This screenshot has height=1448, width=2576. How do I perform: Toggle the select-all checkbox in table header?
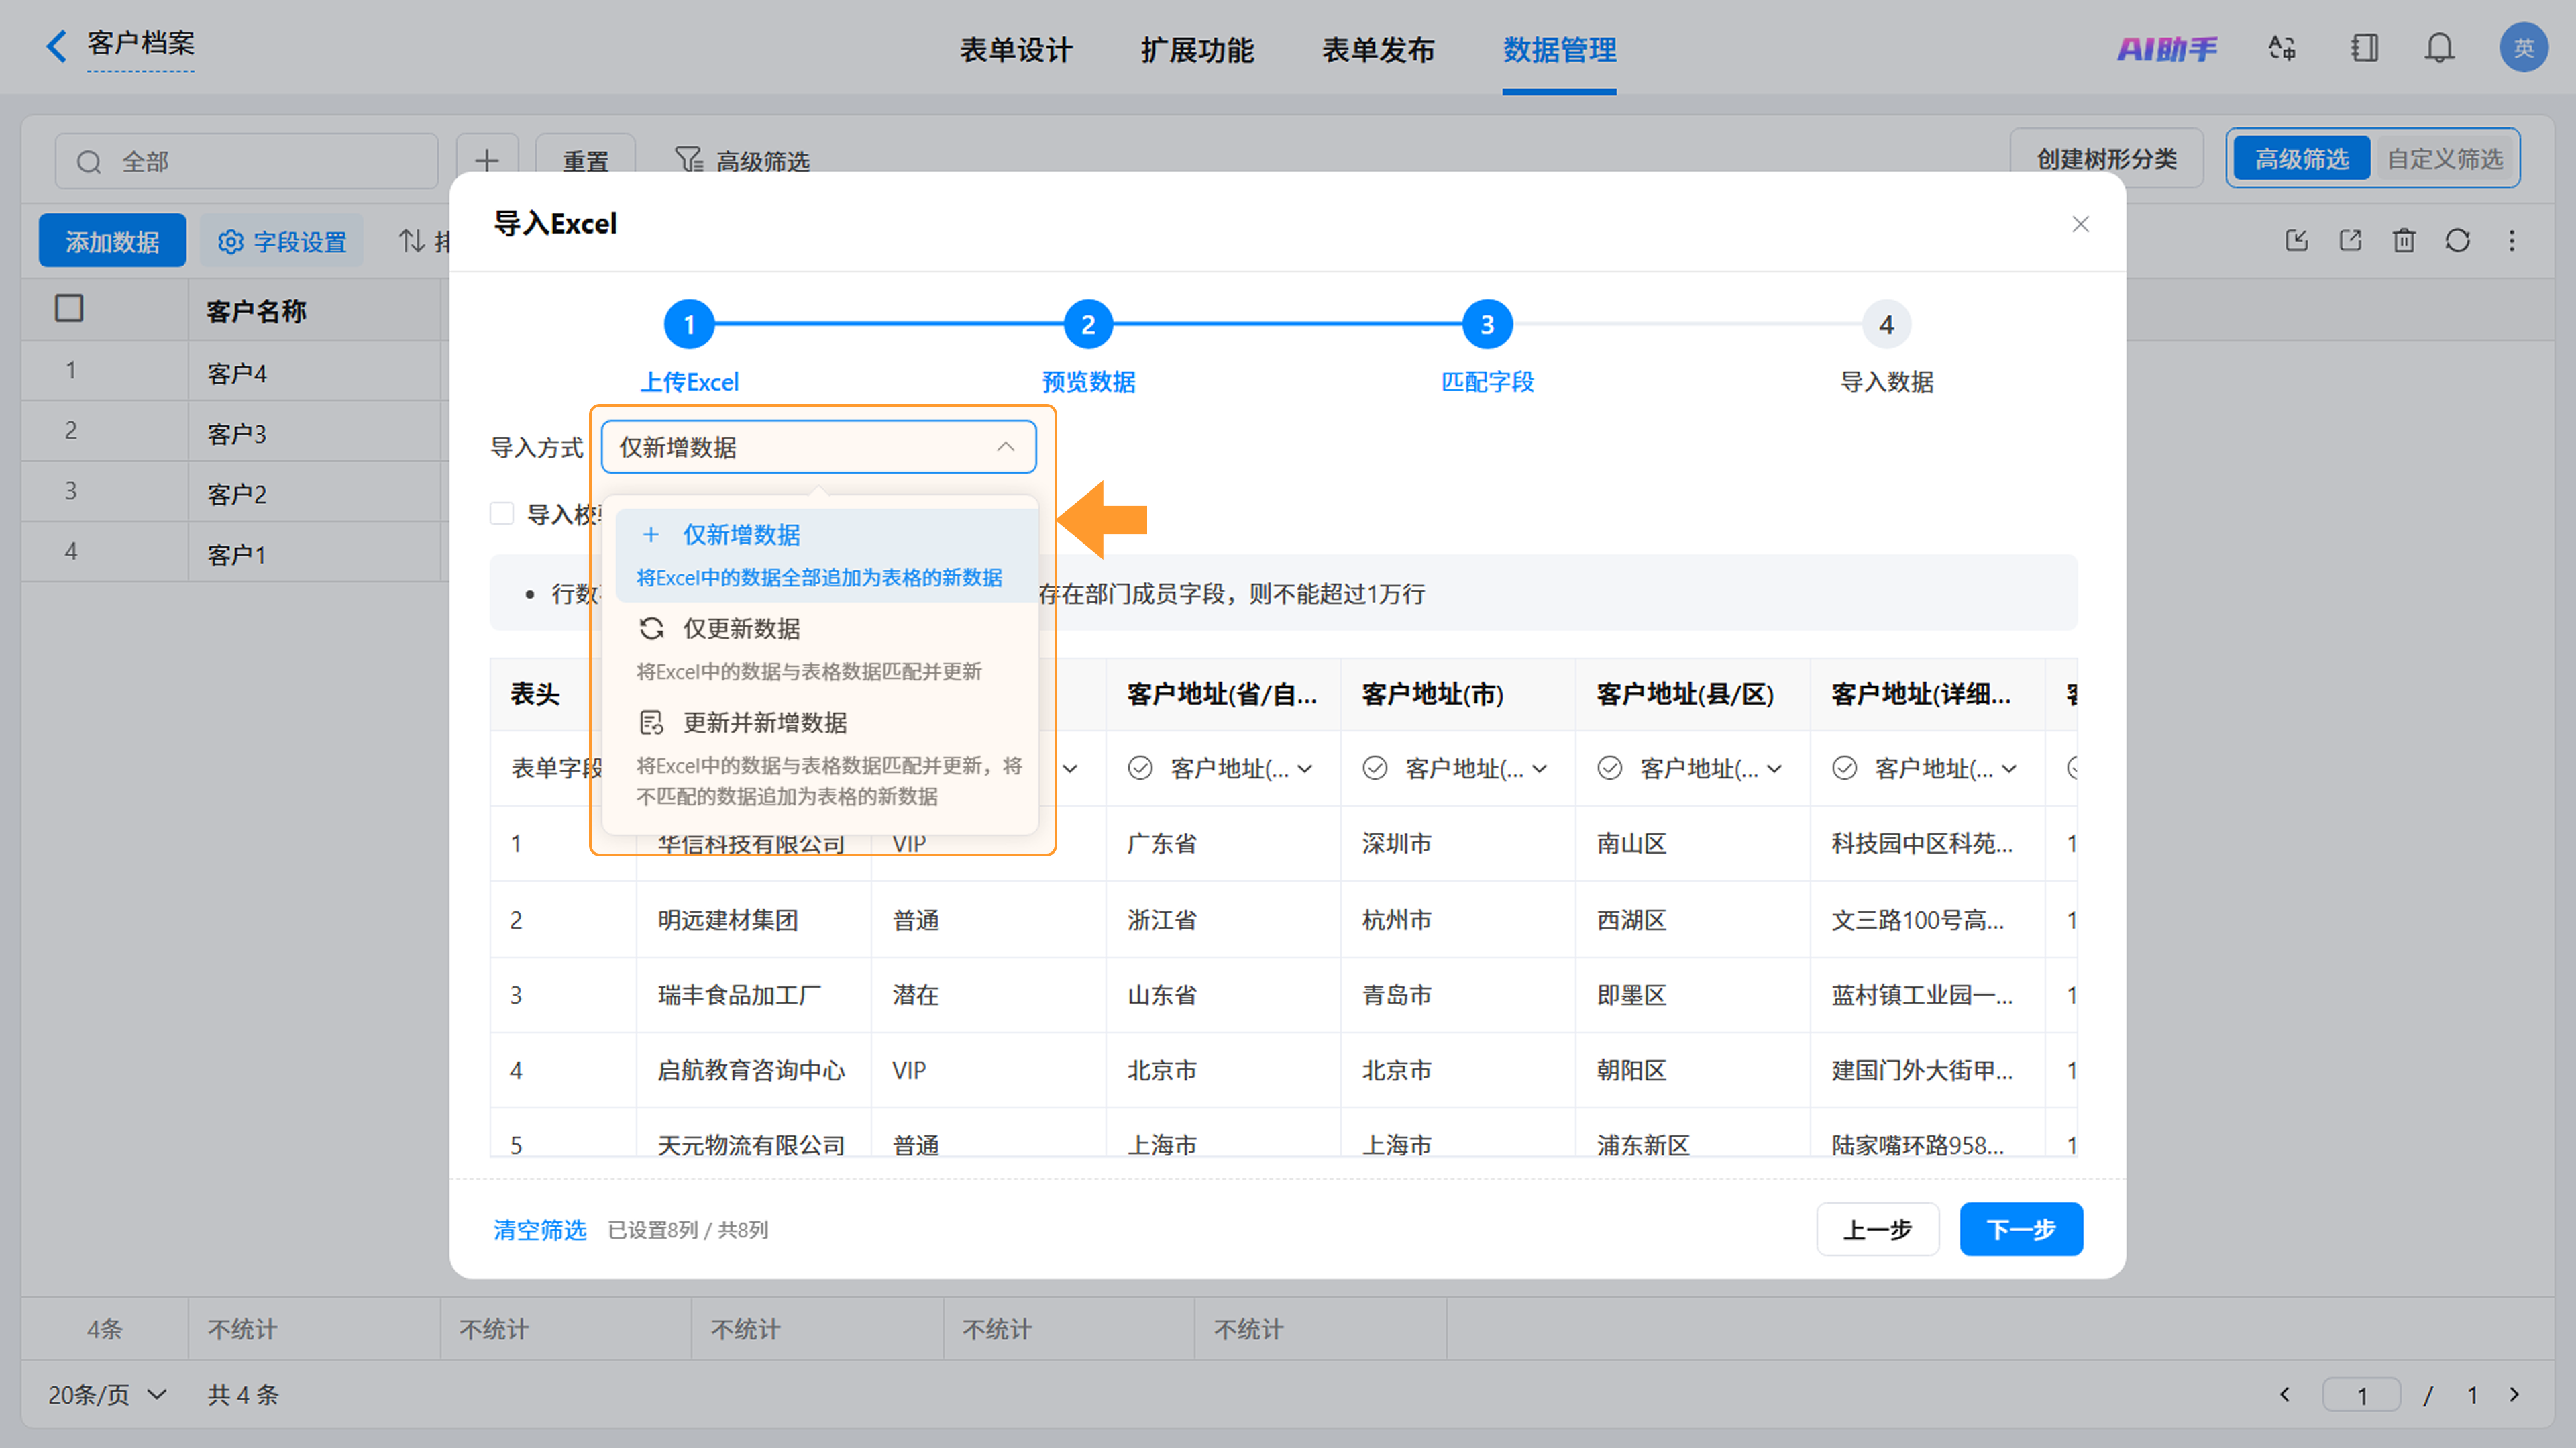pyautogui.click(x=69, y=308)
